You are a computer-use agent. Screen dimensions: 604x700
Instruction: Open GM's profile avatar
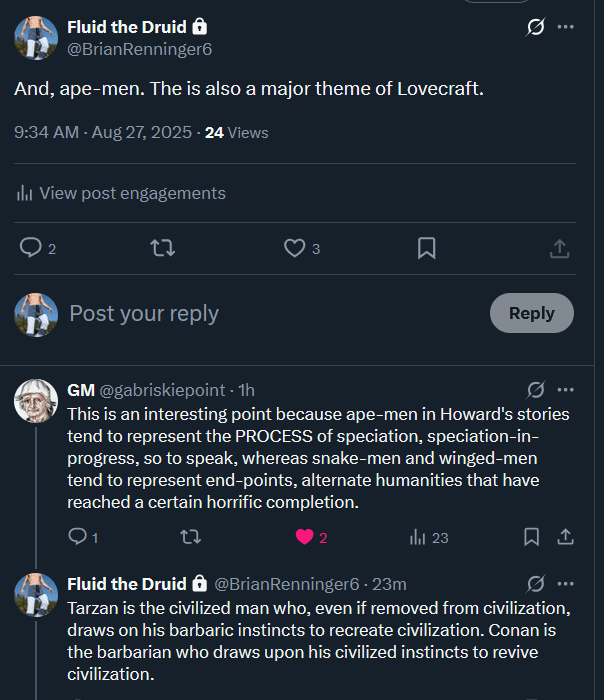(35, 402)
